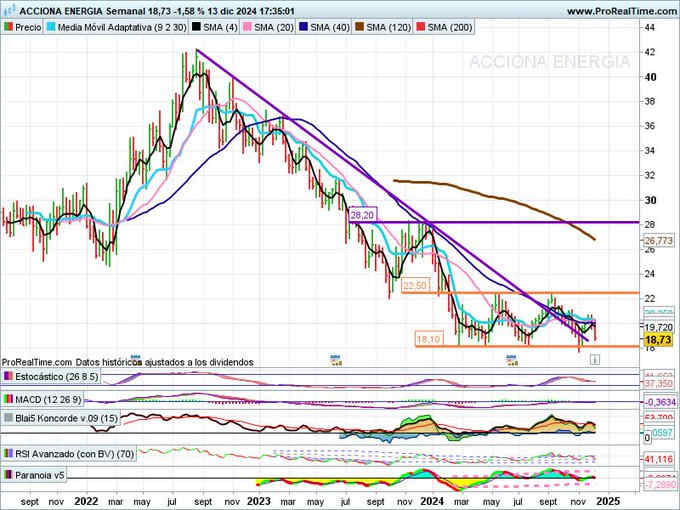Click the 18,10 support level label
Screen dimensions: 680x510
428,339
